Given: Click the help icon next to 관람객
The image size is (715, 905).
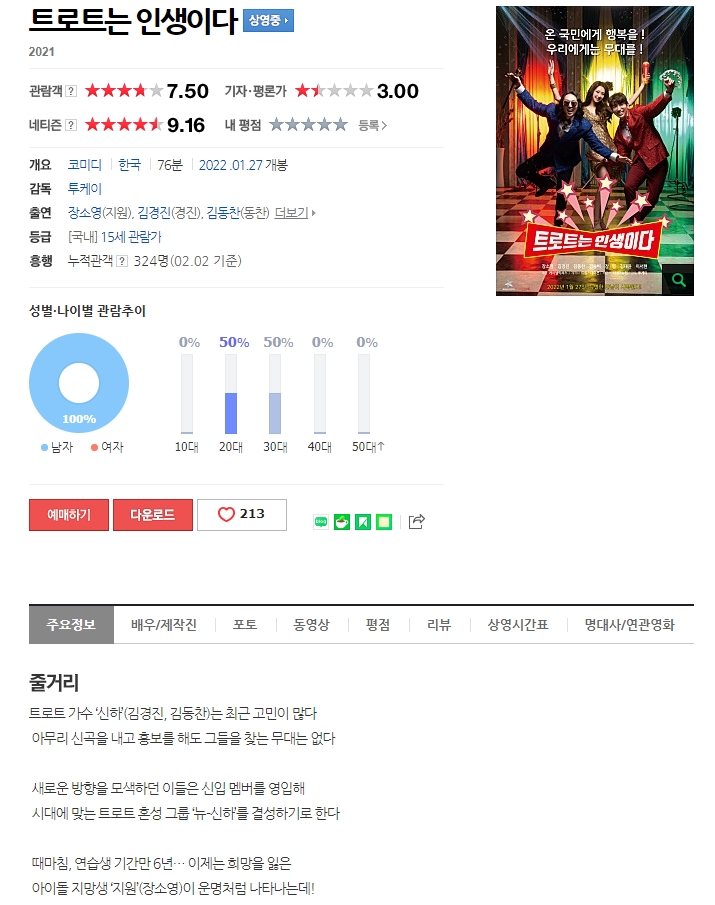Looking at the screenshot, I should click(71, 91).
